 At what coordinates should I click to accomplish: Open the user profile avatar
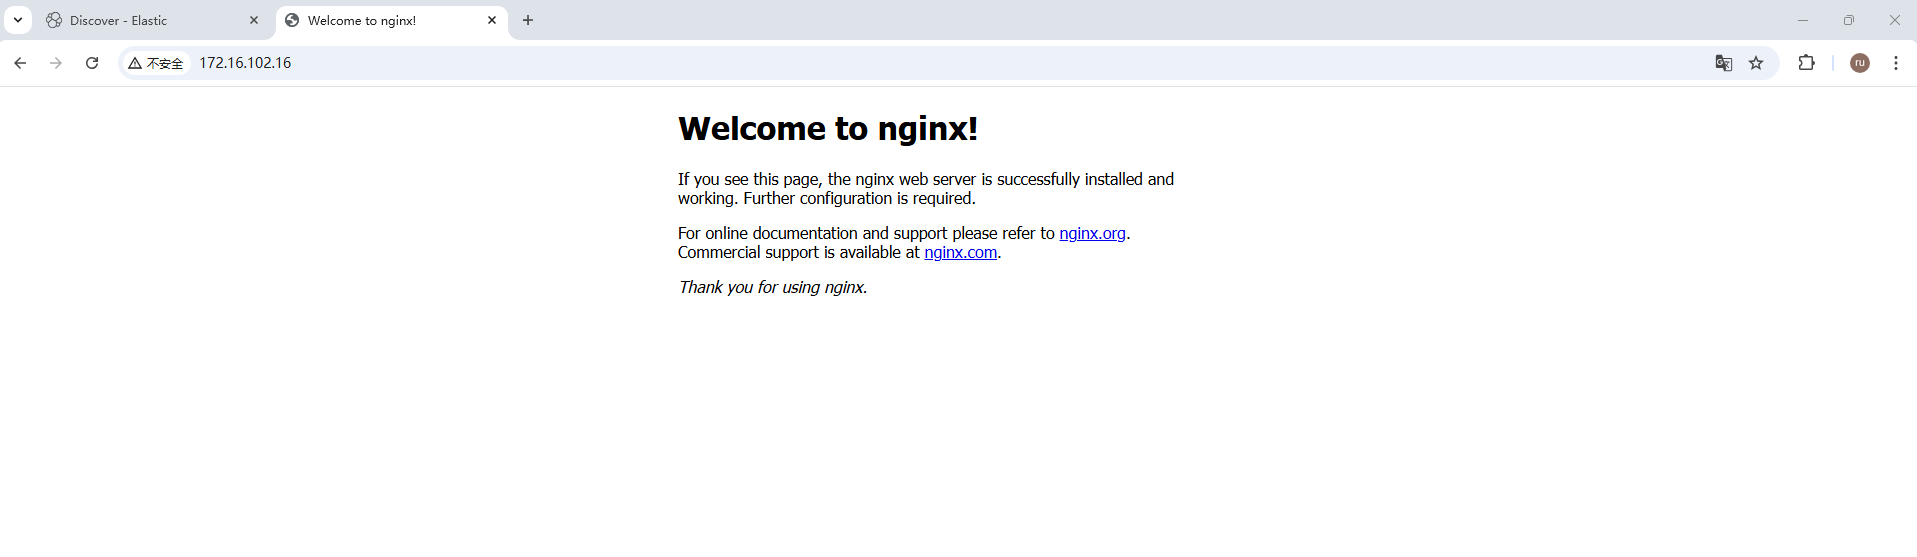1860,63
